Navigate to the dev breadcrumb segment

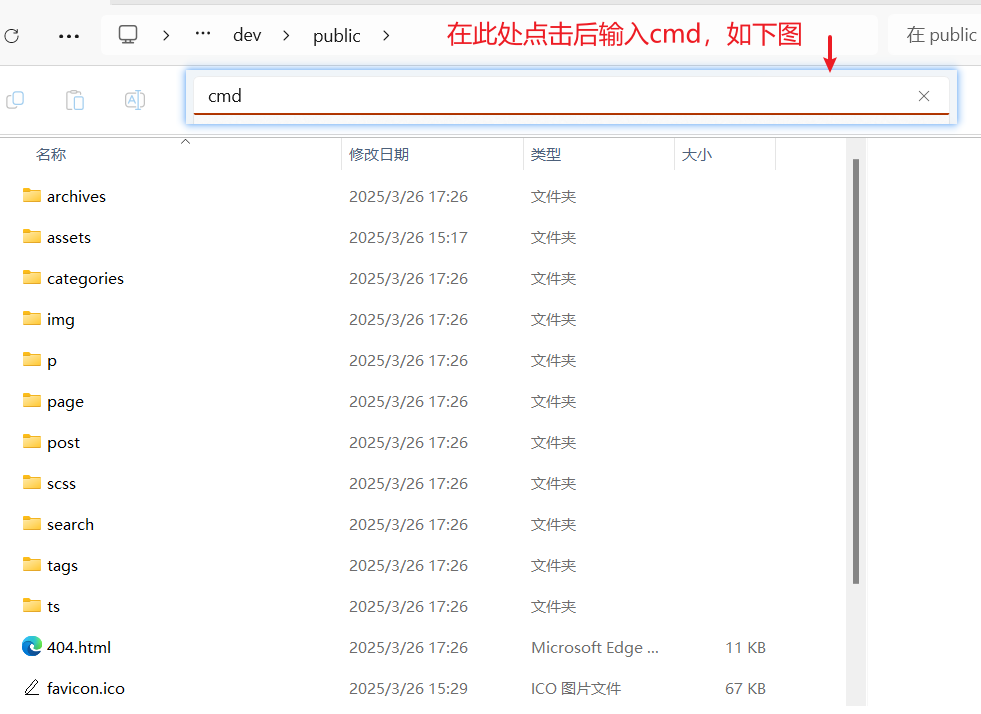(247, 35)
